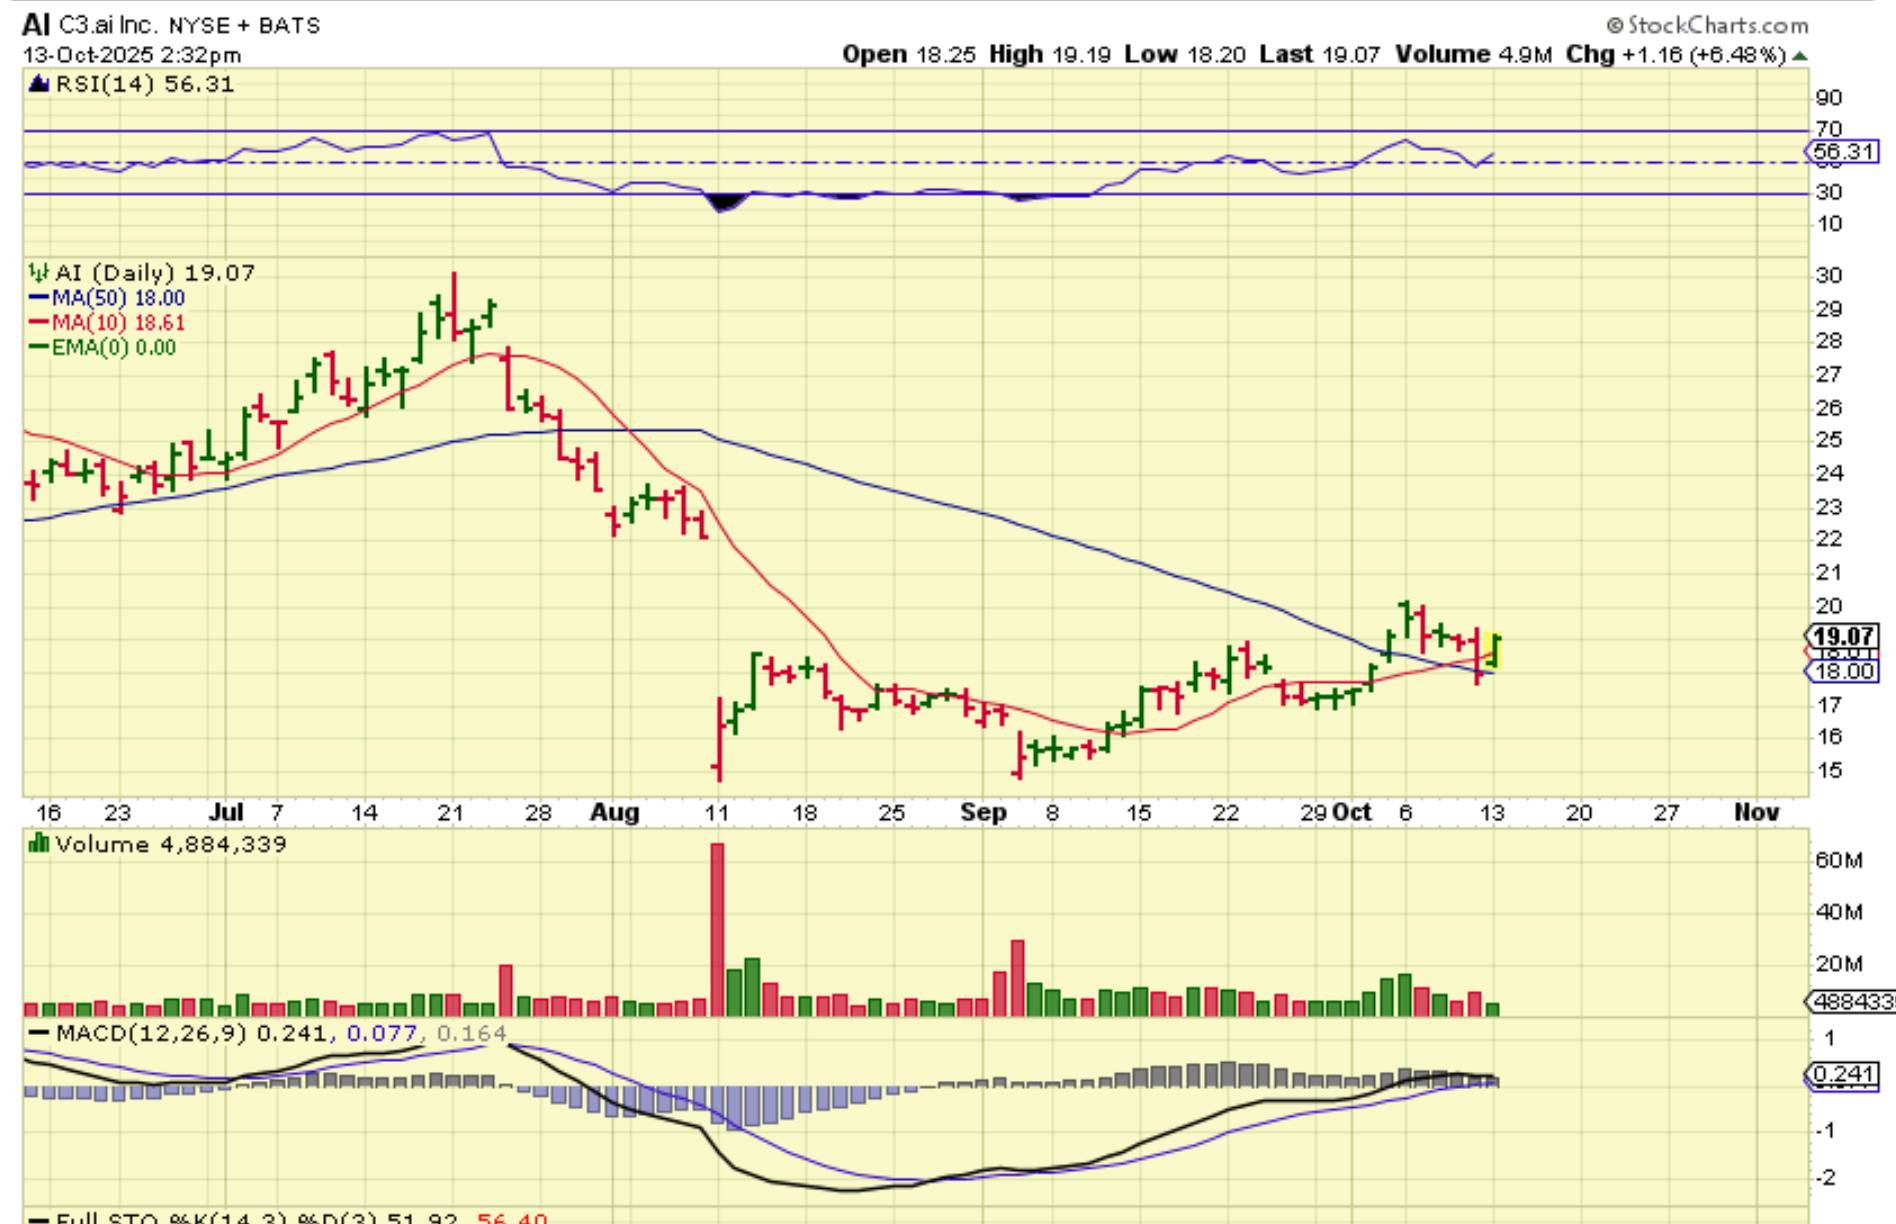Click the RSI mountain icon beside RSI(14)

coord(39,84)
